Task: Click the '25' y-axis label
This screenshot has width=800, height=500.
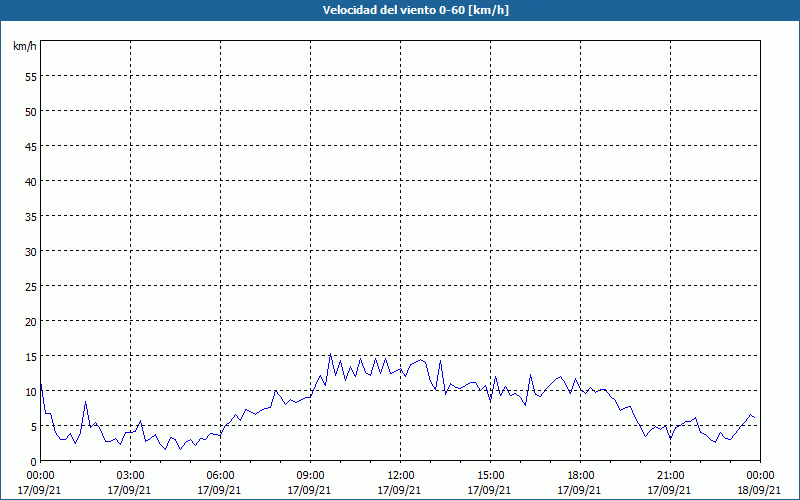Action: [31, 286]
